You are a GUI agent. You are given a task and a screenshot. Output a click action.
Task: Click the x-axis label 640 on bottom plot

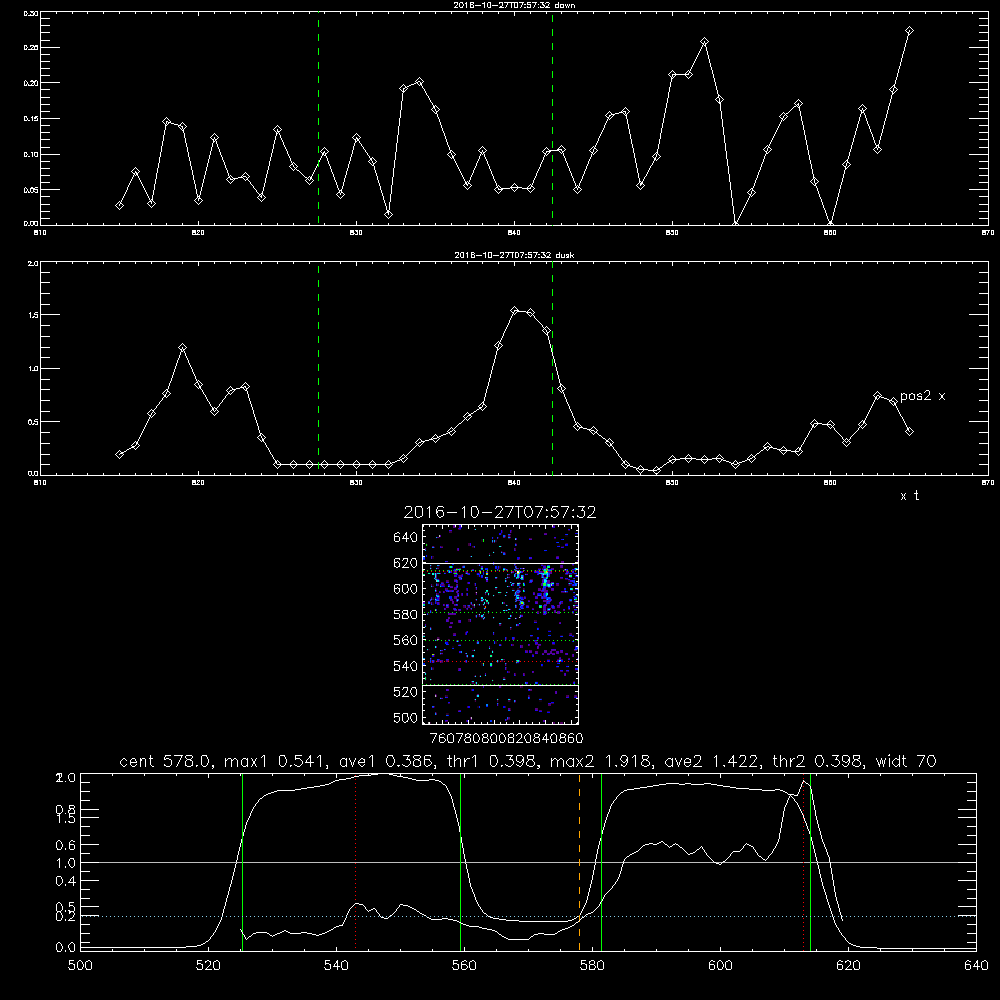coord(976,966)
